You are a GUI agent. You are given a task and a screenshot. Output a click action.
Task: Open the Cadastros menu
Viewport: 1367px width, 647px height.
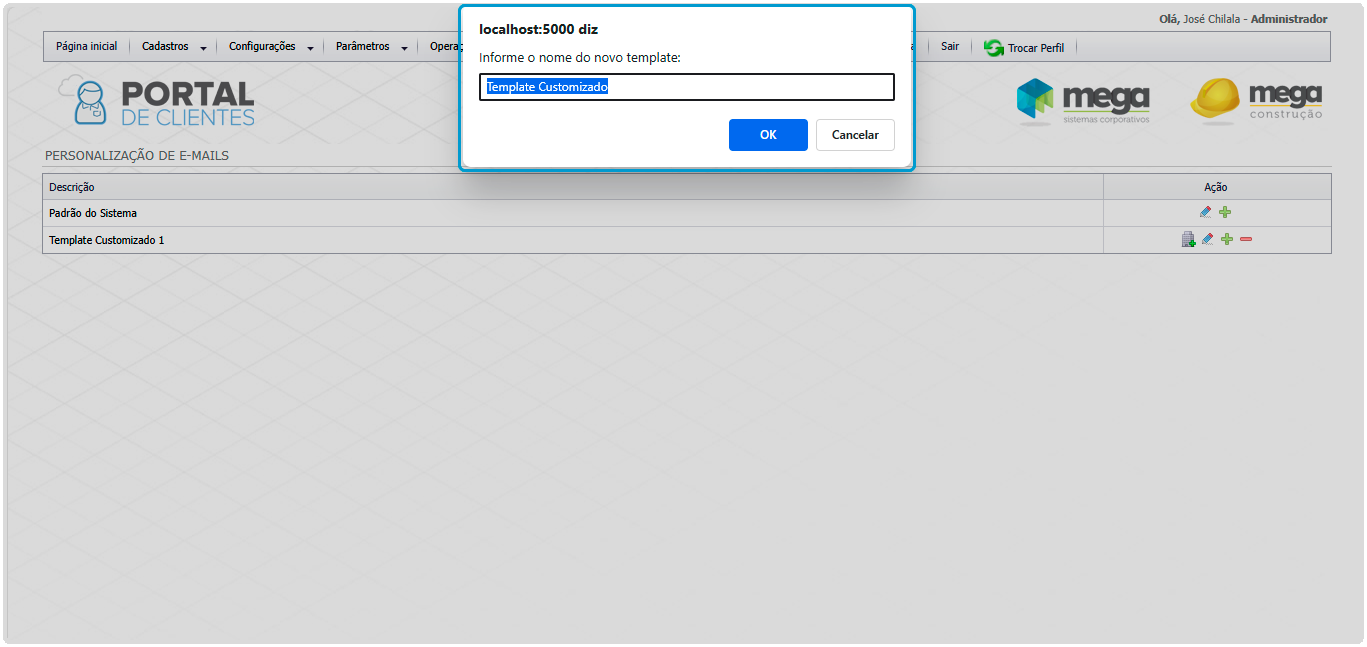click(x=165, y=46)
